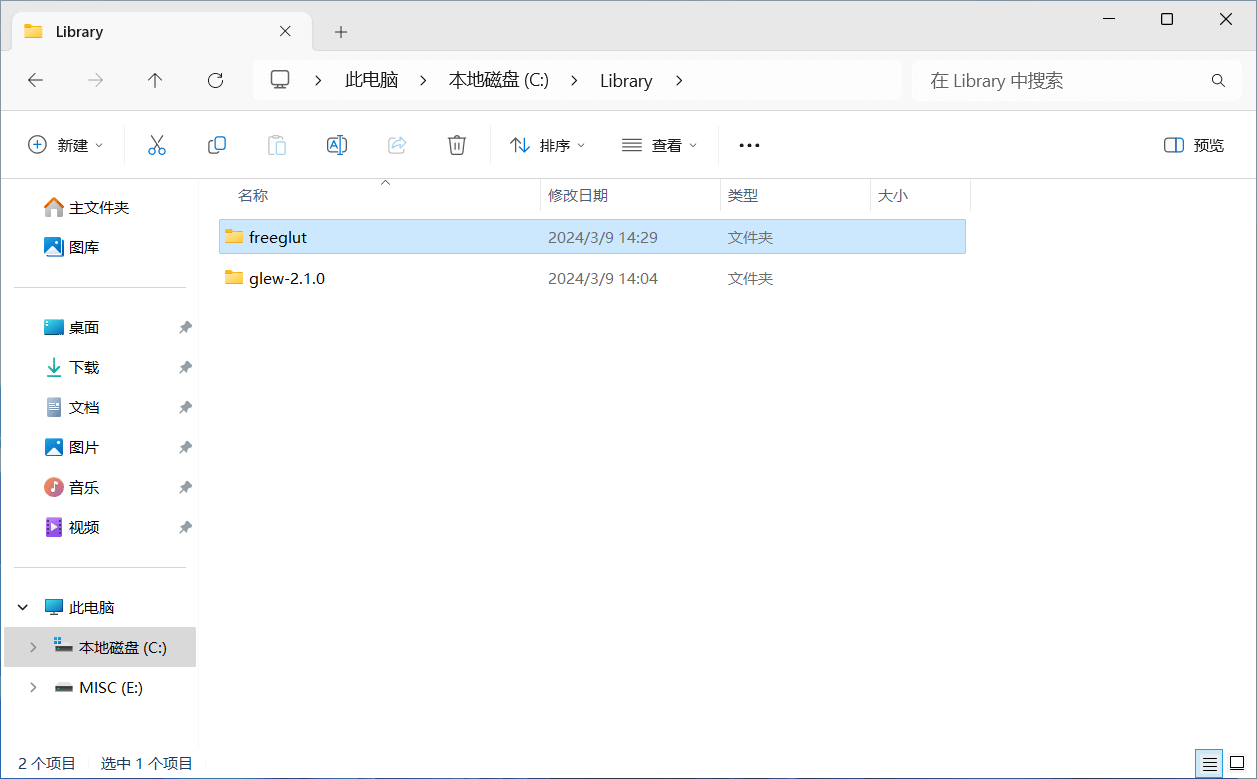
Task: Select the freeglut folder name
Action: [278, 238]
